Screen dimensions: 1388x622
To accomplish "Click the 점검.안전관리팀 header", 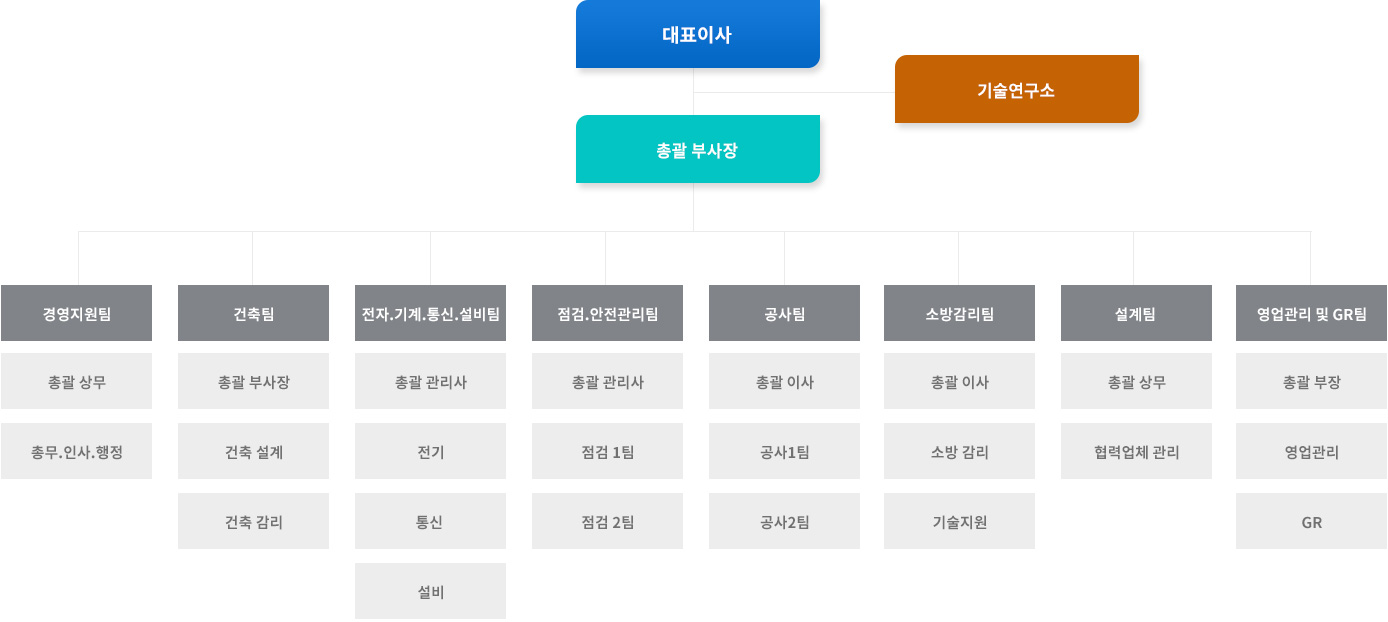I will (607, 313).
